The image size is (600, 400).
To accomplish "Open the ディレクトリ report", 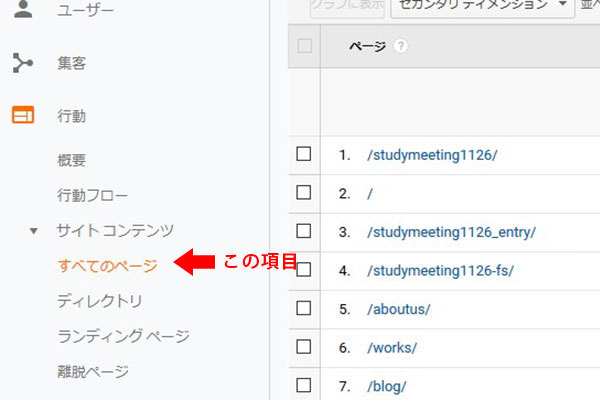I will (x=100, y=301).
